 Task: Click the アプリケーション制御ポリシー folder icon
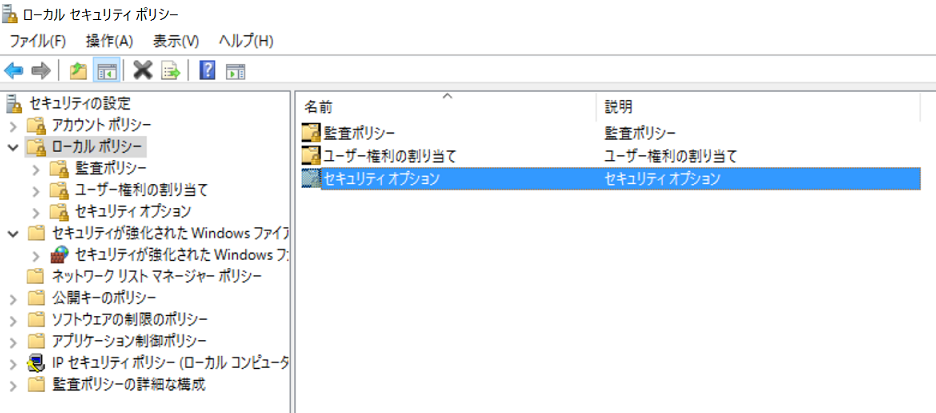click(x=37, y=341)
